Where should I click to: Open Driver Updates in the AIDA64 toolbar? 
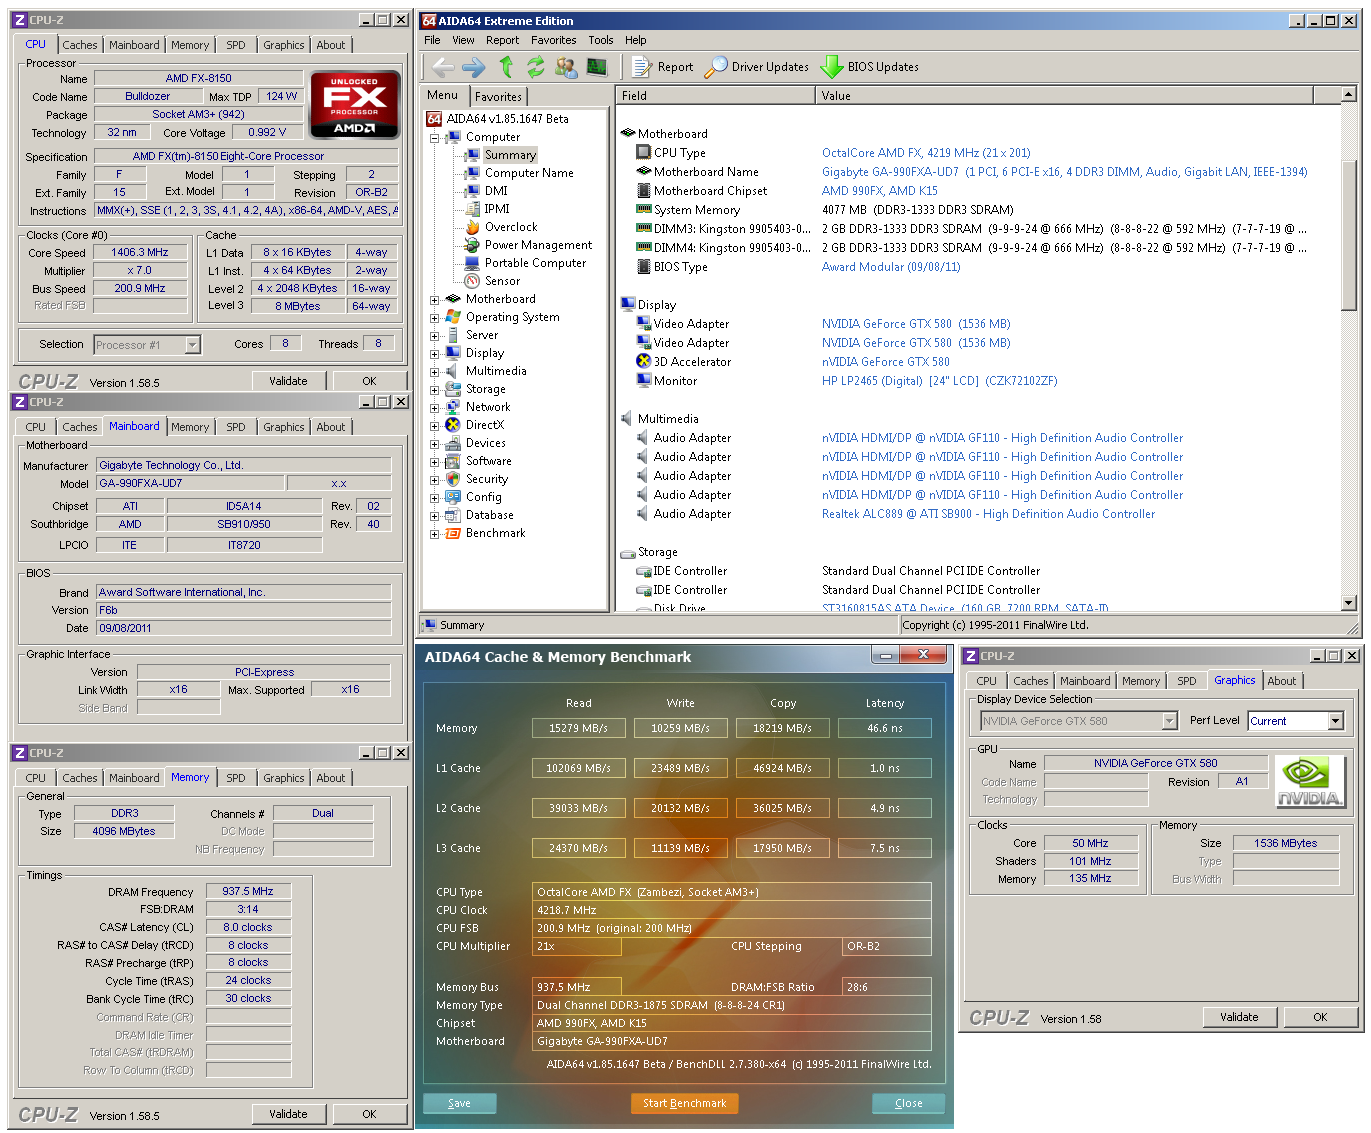coord(757,67)
